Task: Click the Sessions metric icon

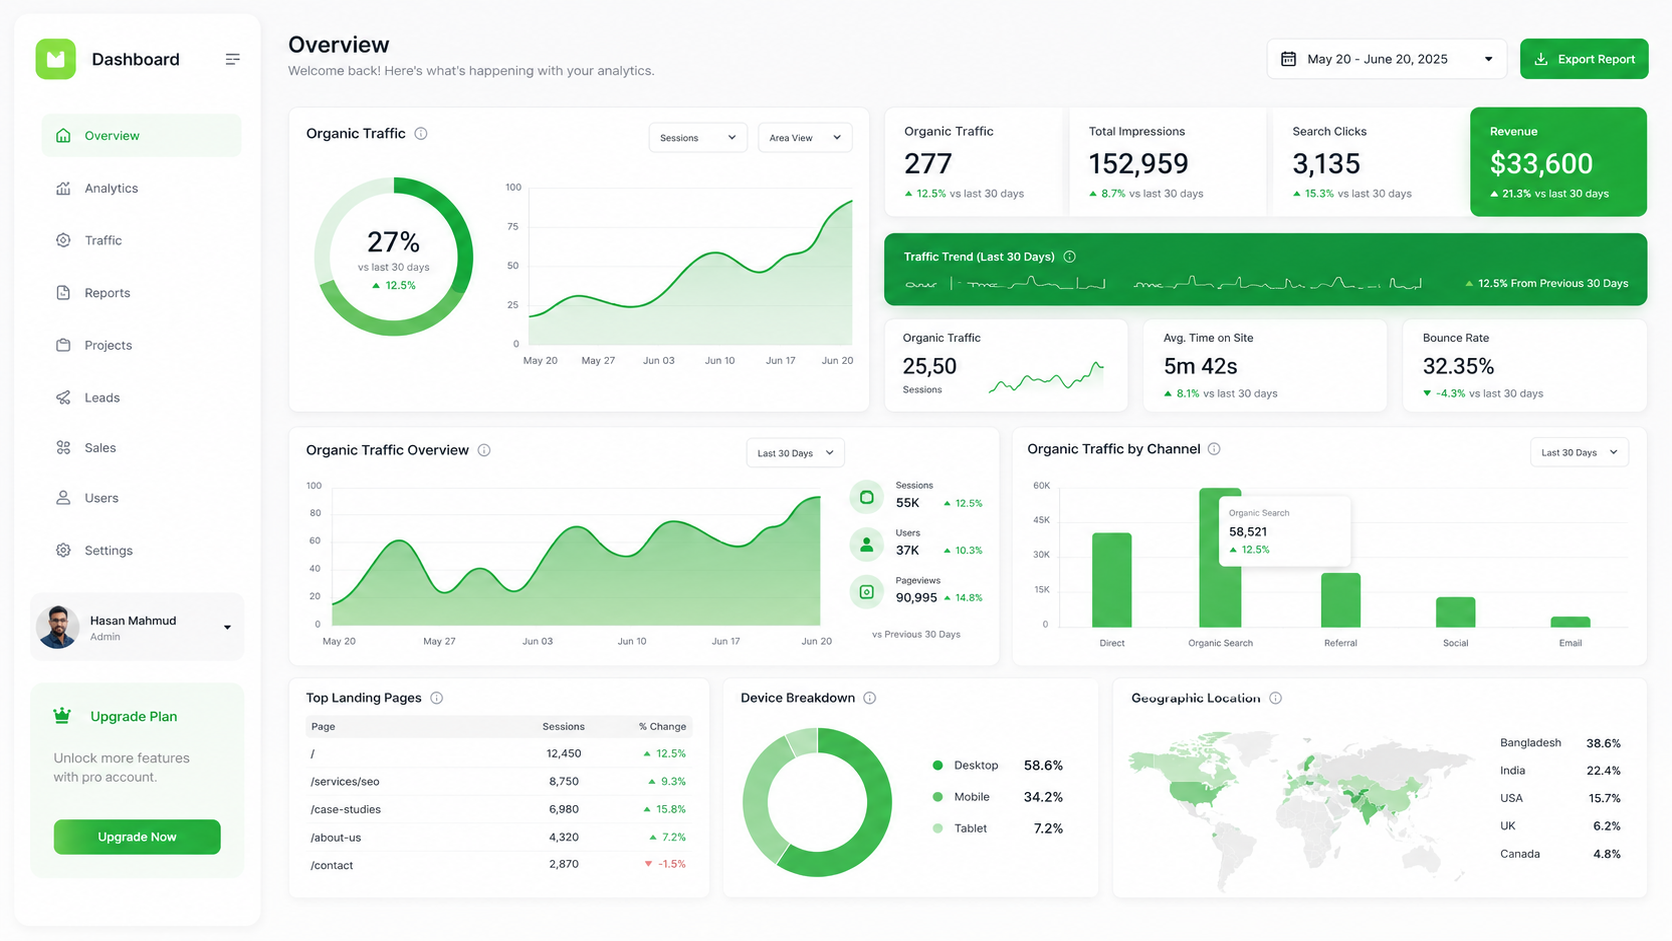Action: coord(867,497)
